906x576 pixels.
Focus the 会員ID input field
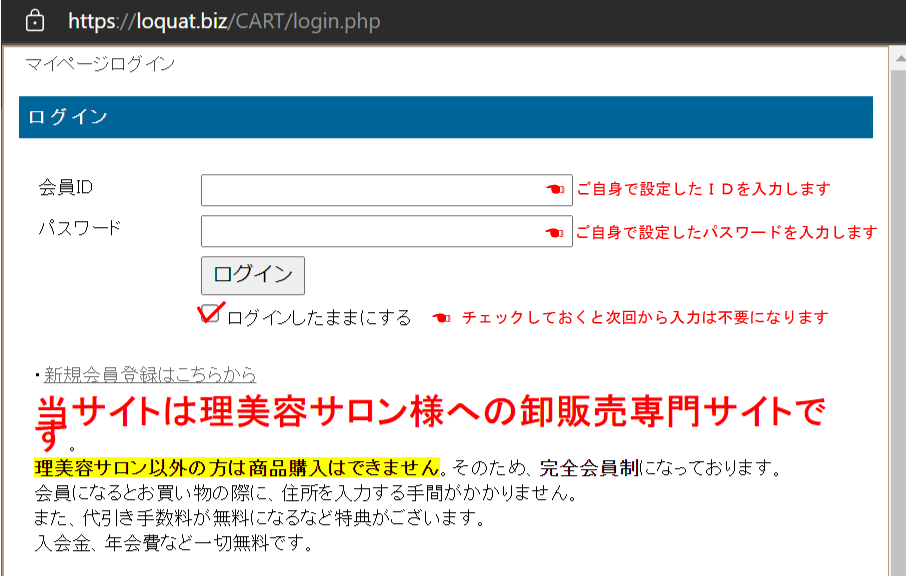(x=370, y=190)
